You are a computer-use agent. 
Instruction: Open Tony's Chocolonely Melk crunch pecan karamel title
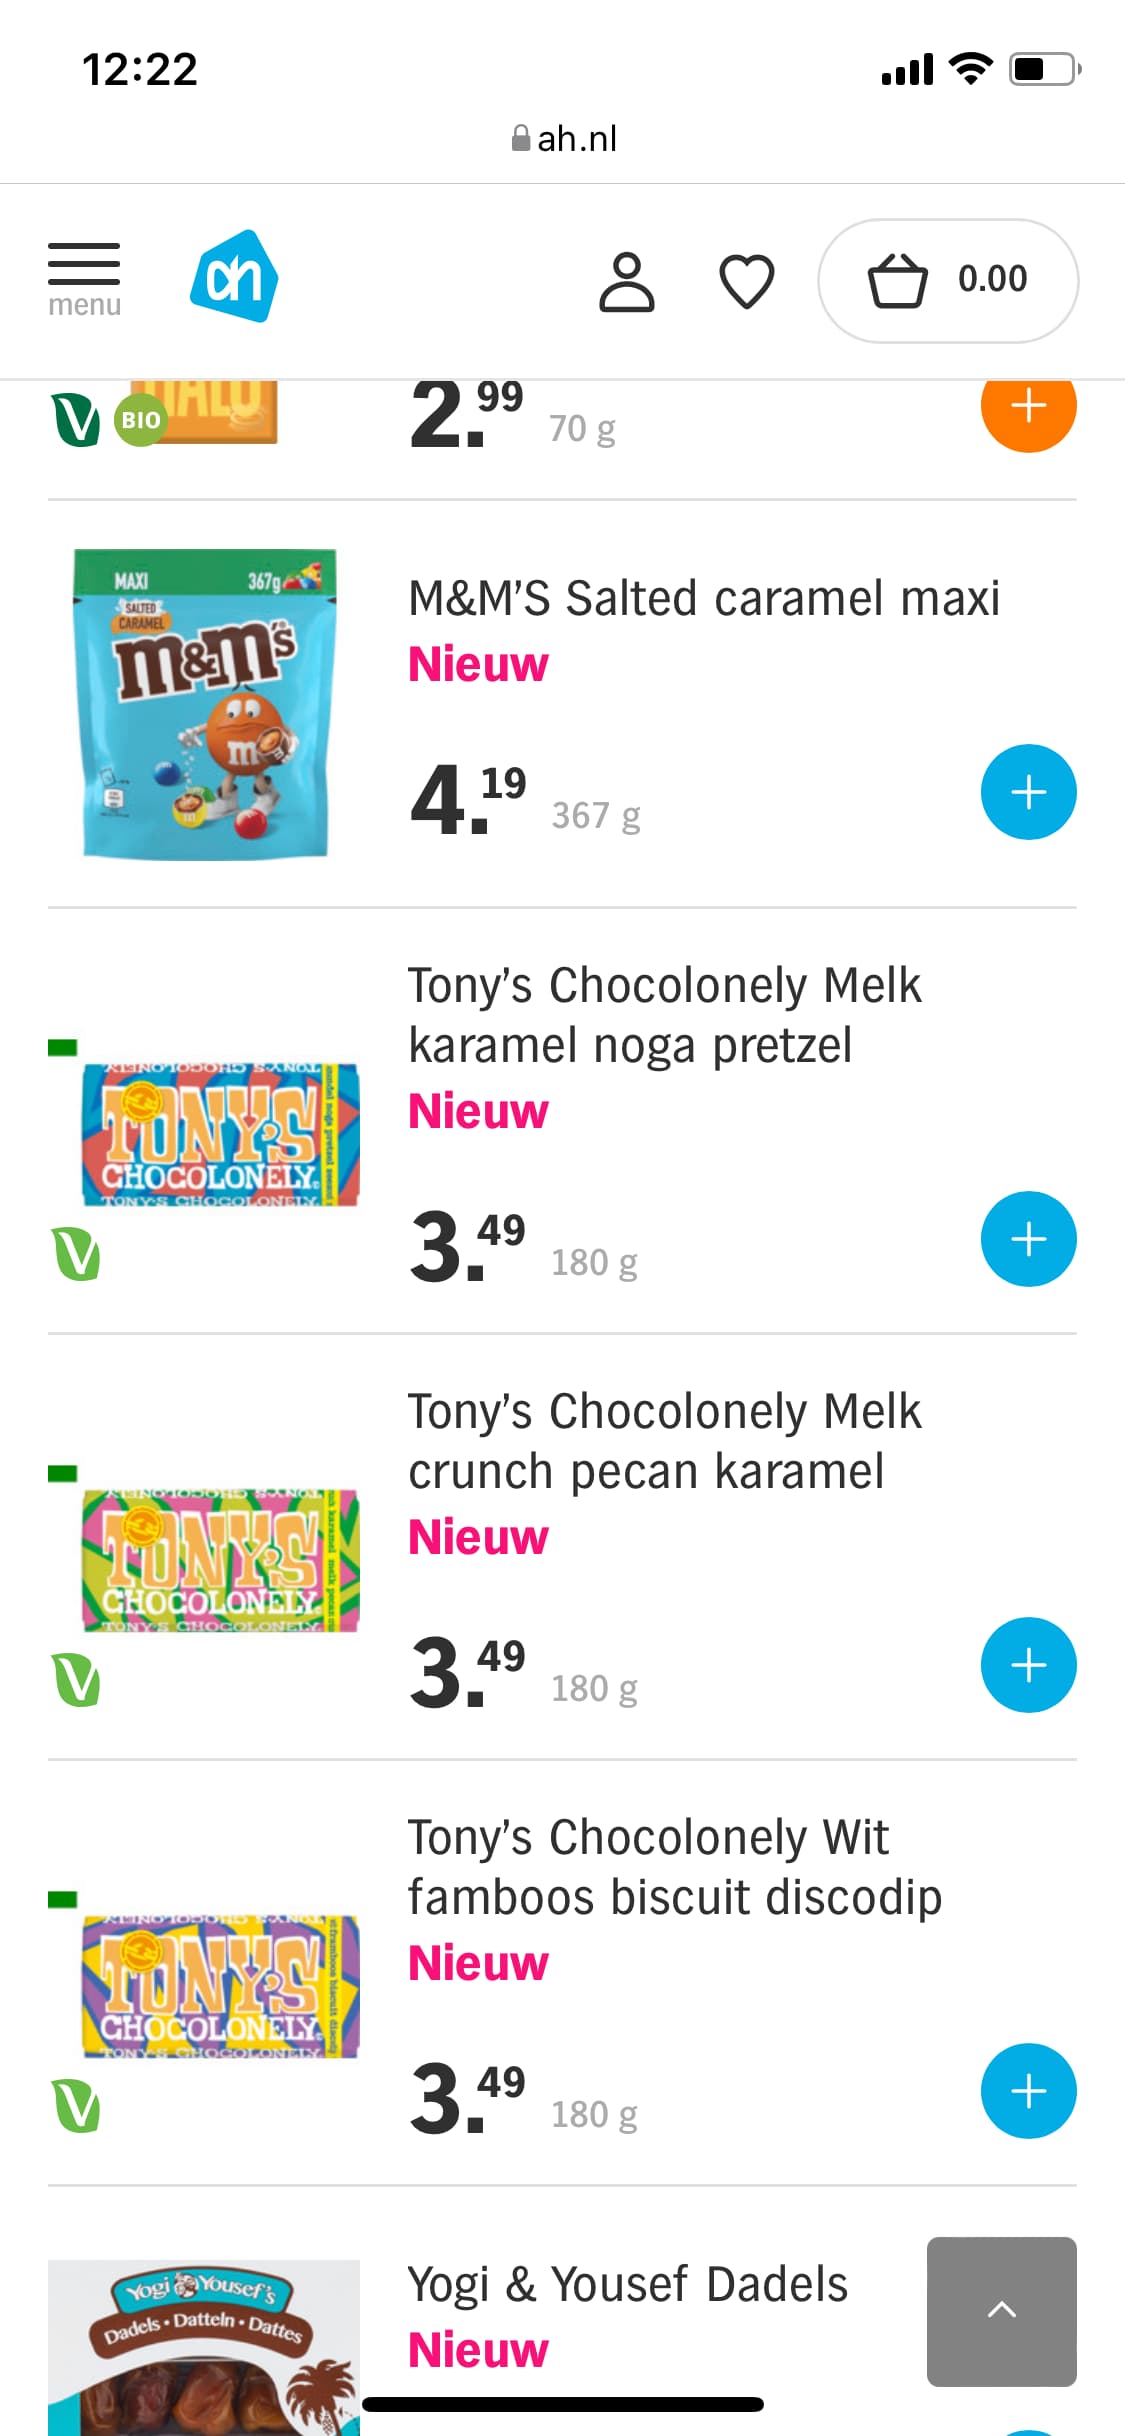coord(664,1441)
